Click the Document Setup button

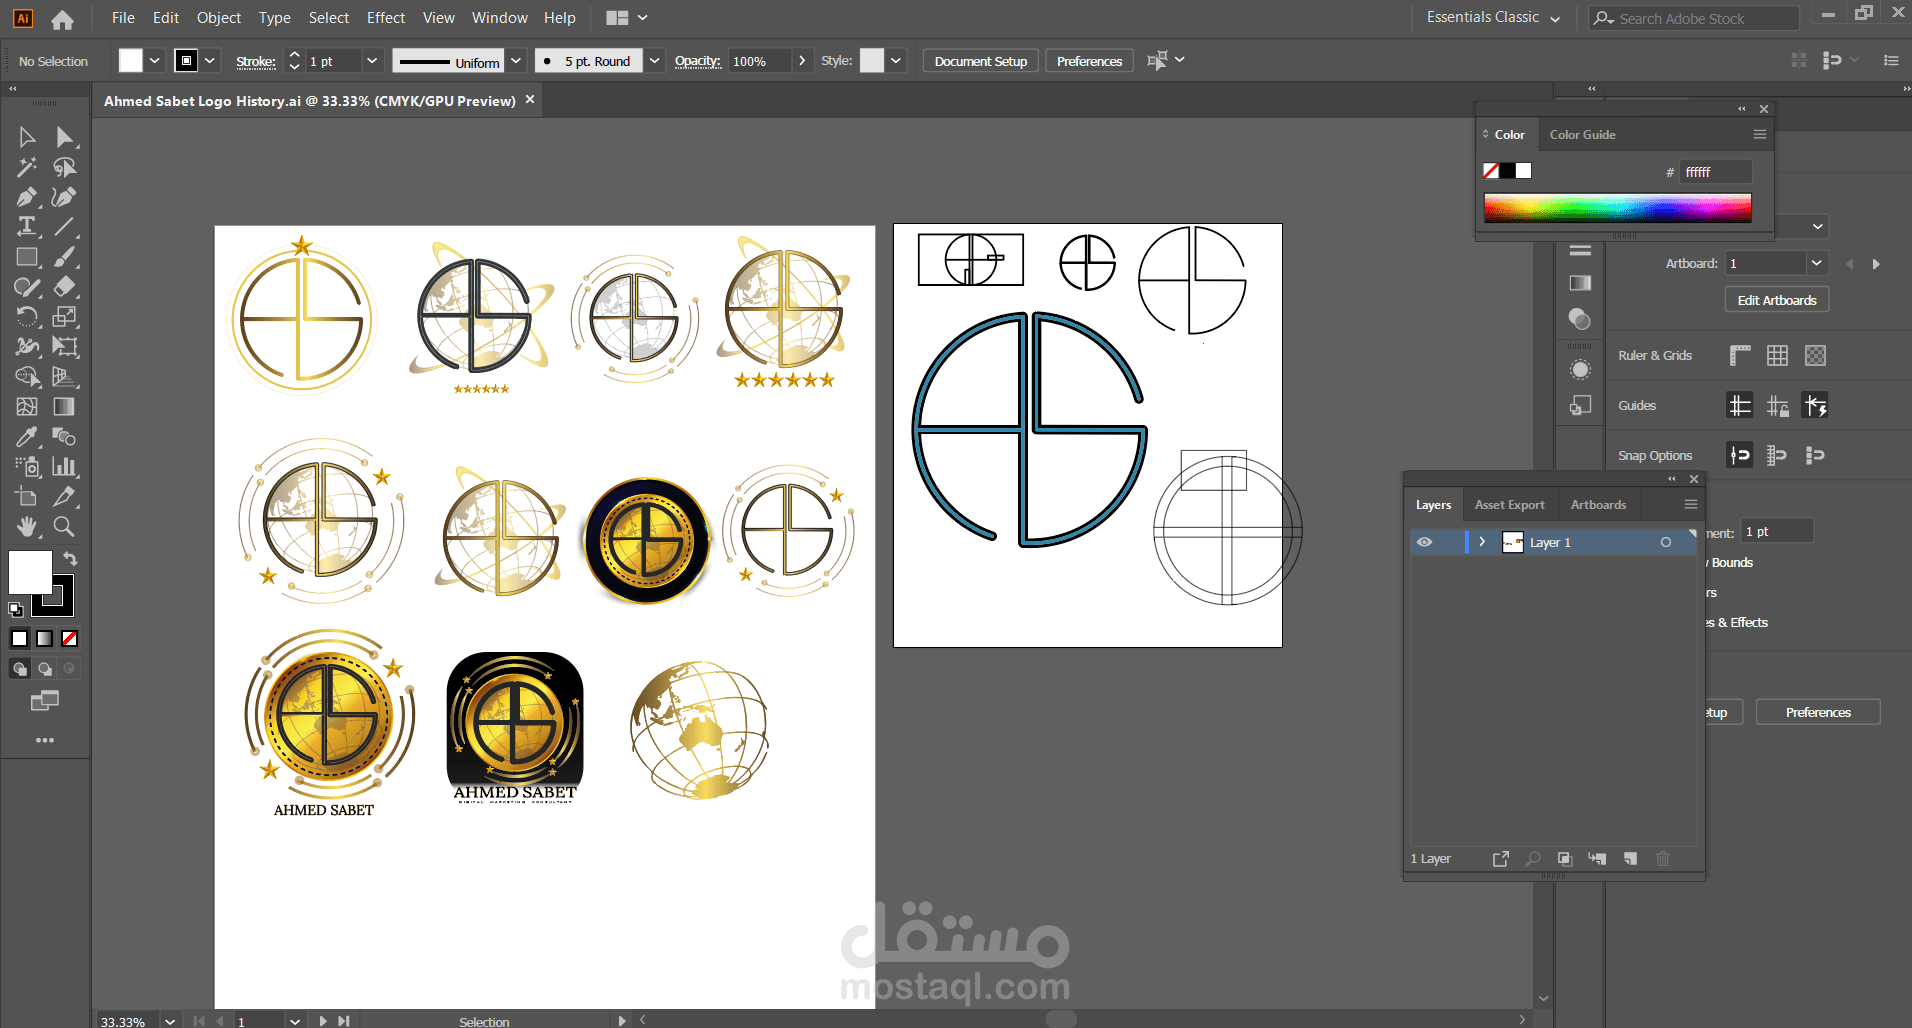pyautogui.click(x=981, y=61)
